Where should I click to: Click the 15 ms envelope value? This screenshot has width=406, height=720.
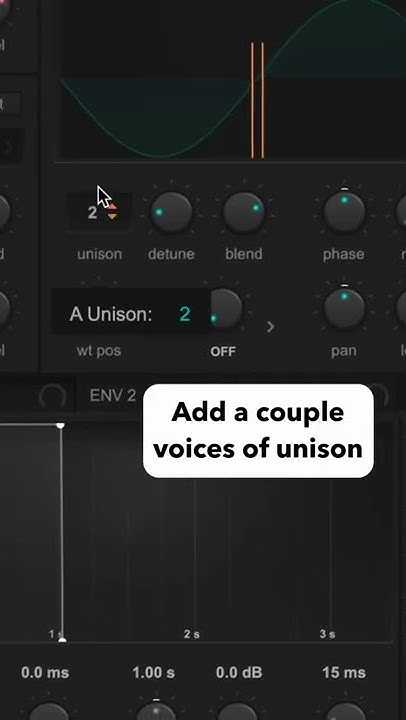coord(344,673)
